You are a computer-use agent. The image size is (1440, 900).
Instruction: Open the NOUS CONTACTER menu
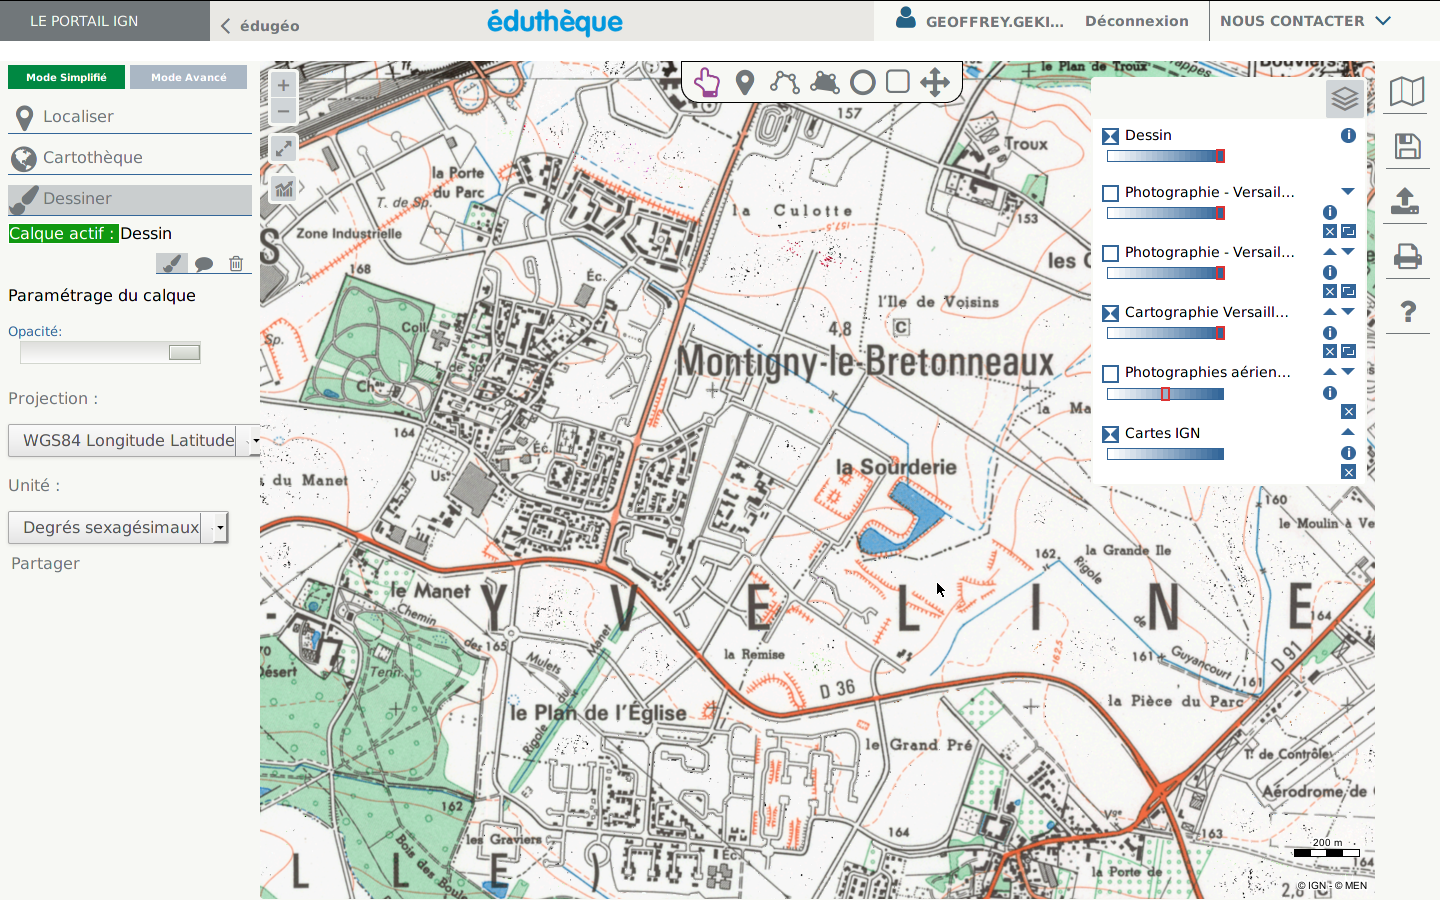click(x=1304, y=21)
